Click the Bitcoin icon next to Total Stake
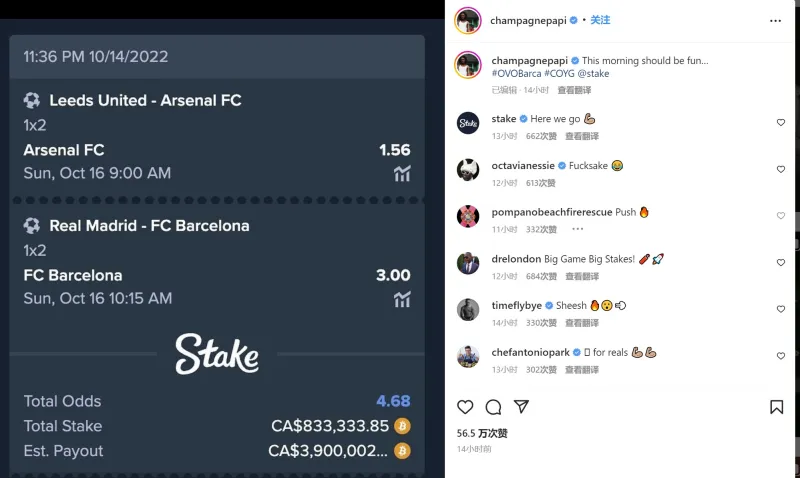The width and height of the screenshot is (800, 478). coord(402,426)
